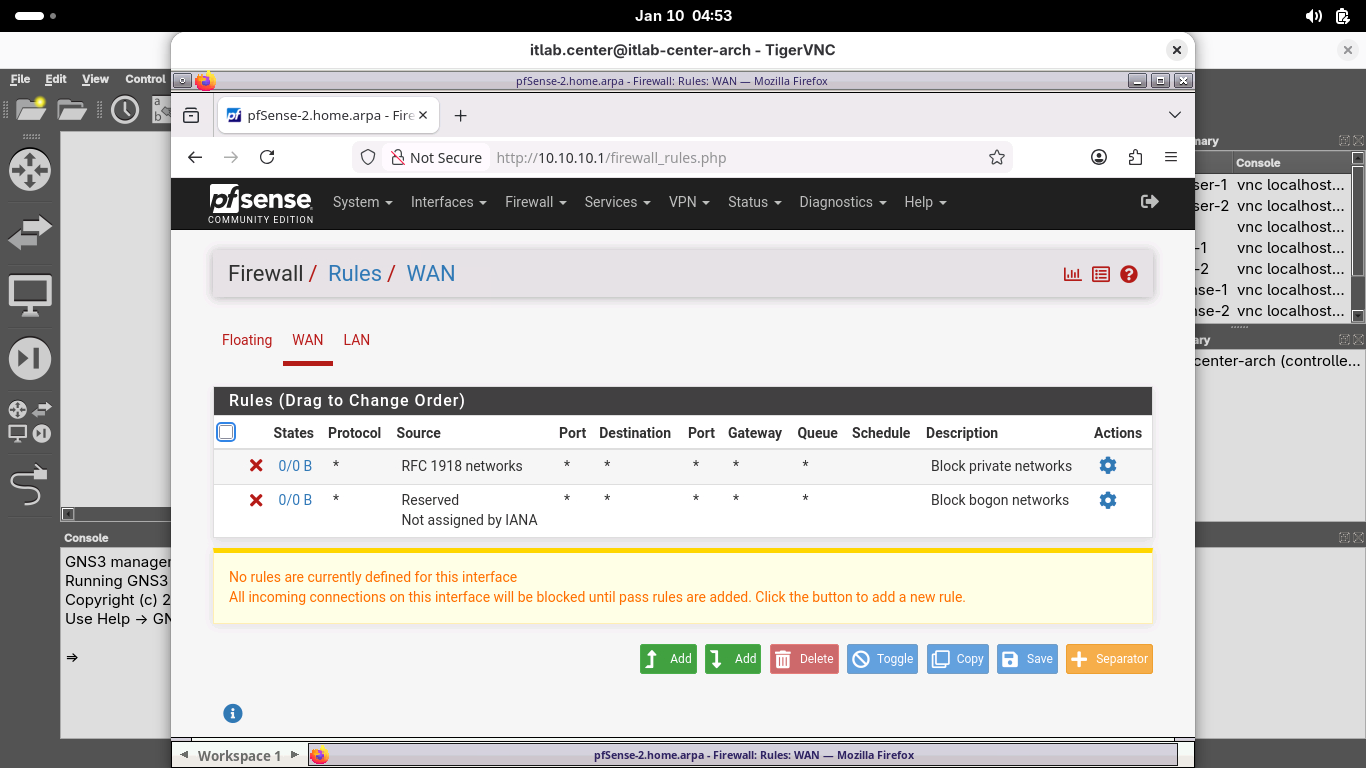Image resolution: width=1366 pixels, height=768 pixels.
Task: Expand the Firewall dropdown menu
Action: pos(535,202)
